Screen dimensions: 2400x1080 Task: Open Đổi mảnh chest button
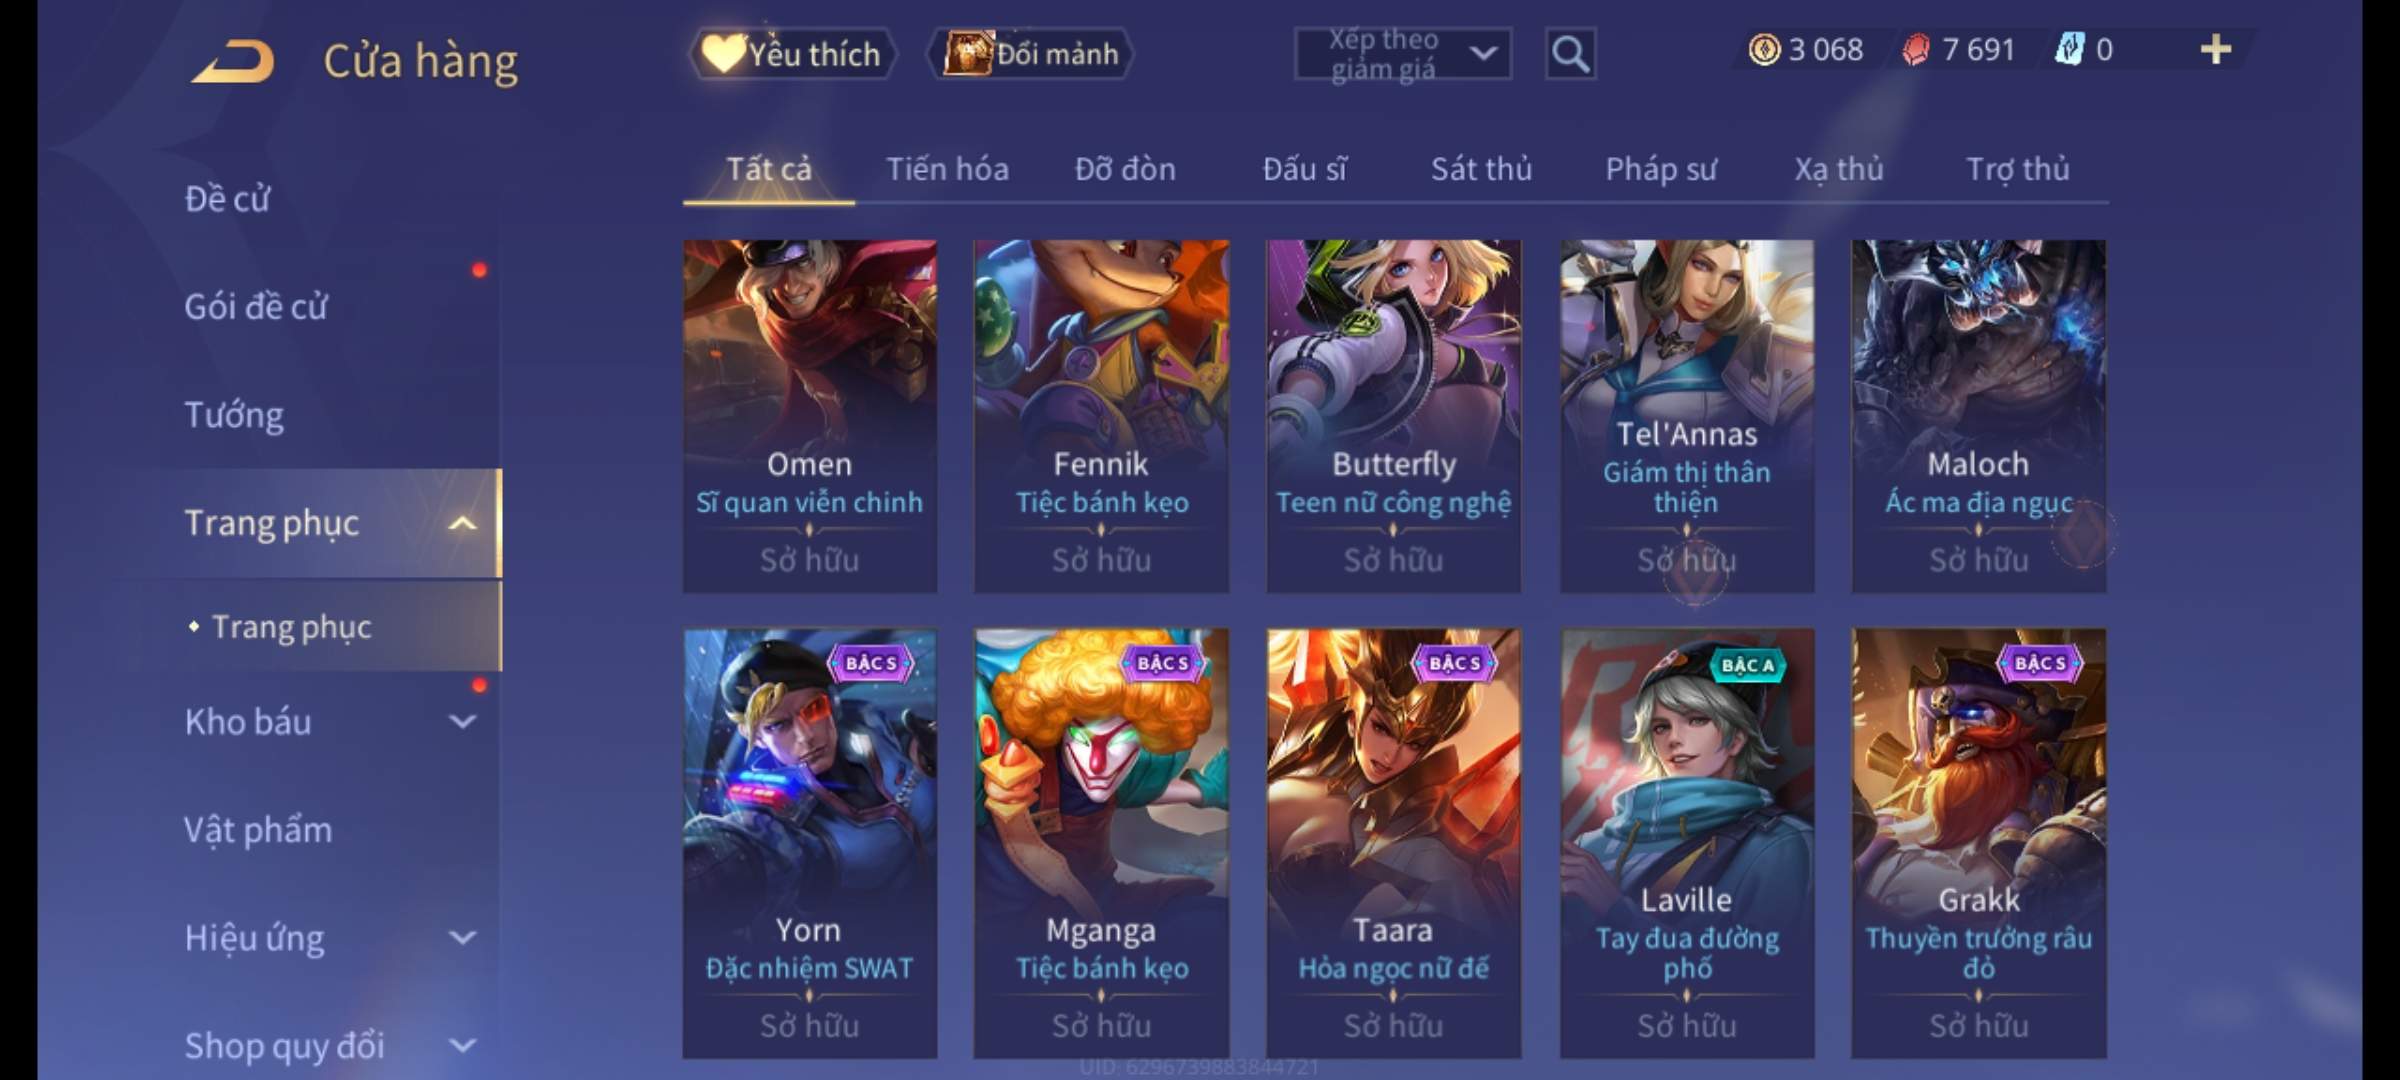click(1031, 53)
